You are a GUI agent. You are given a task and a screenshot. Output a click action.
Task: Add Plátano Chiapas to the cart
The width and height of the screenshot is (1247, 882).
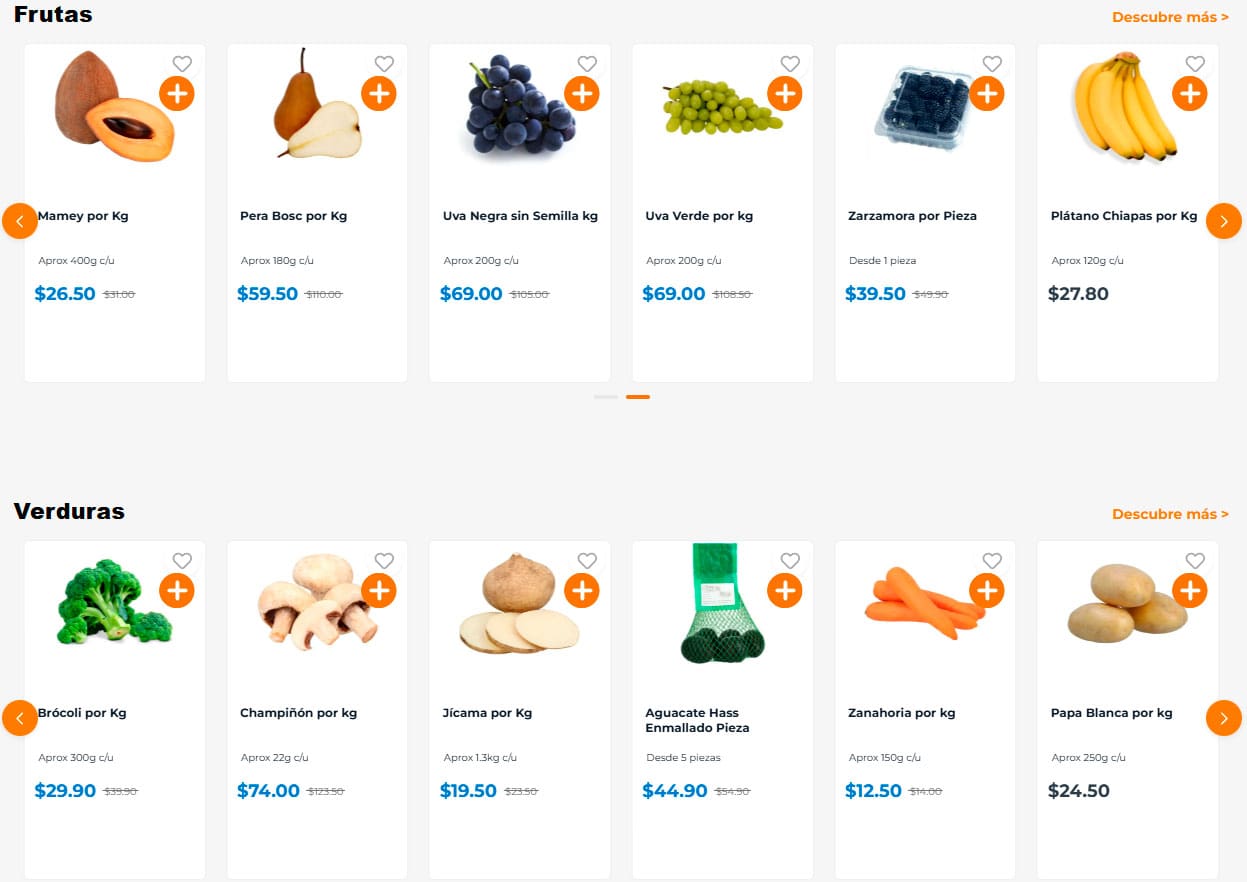1190,94
